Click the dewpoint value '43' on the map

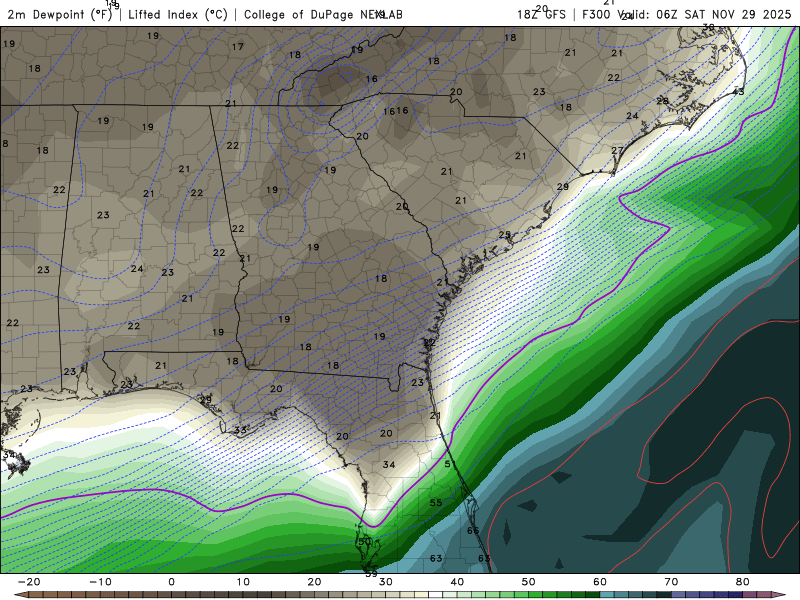pyautogui.click(x=738, y=92)
